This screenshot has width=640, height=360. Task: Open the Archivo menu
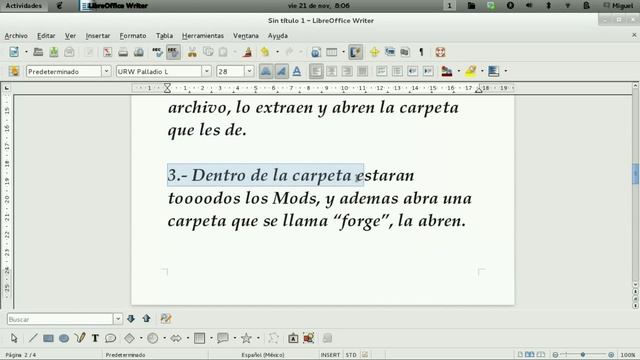[x=16, y=36]
